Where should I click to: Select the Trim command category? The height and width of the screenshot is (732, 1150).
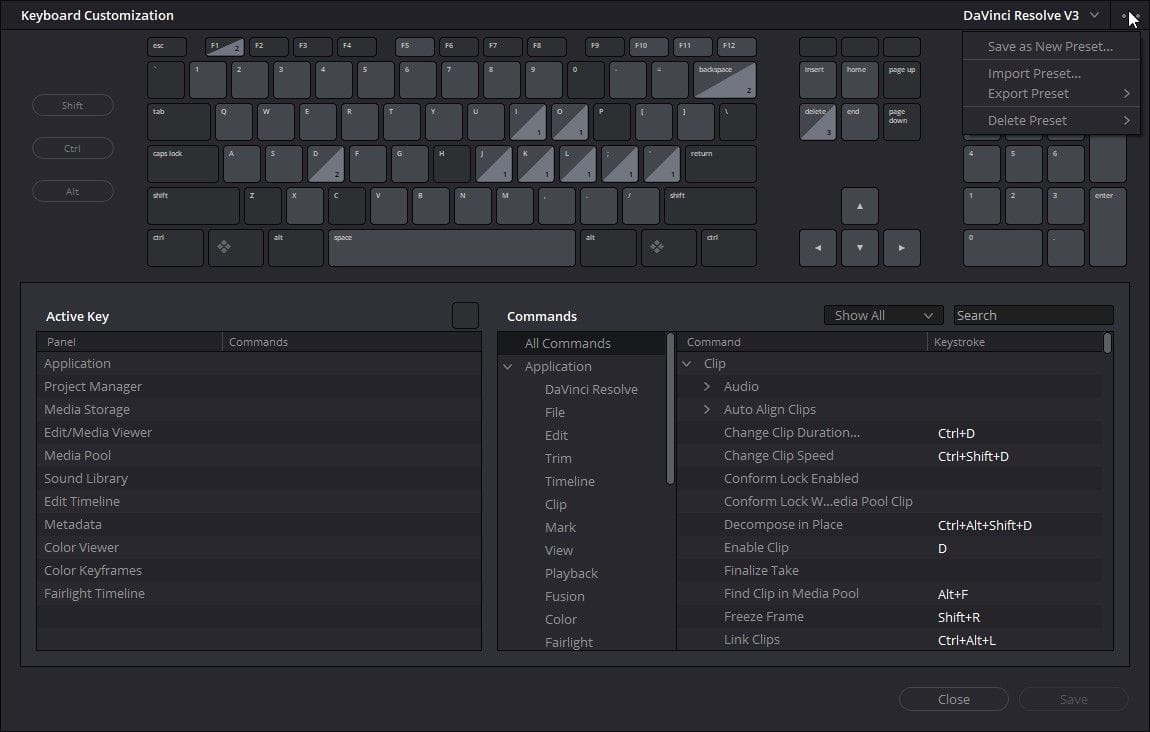pos(558,458)
